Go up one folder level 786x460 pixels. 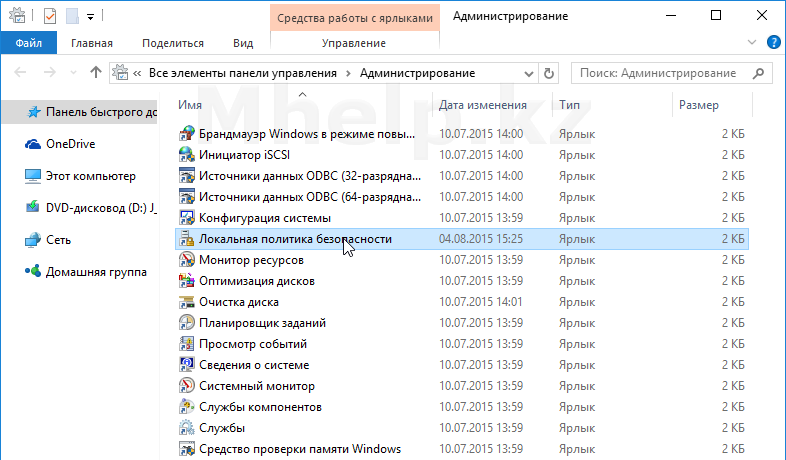click(95, 73)
